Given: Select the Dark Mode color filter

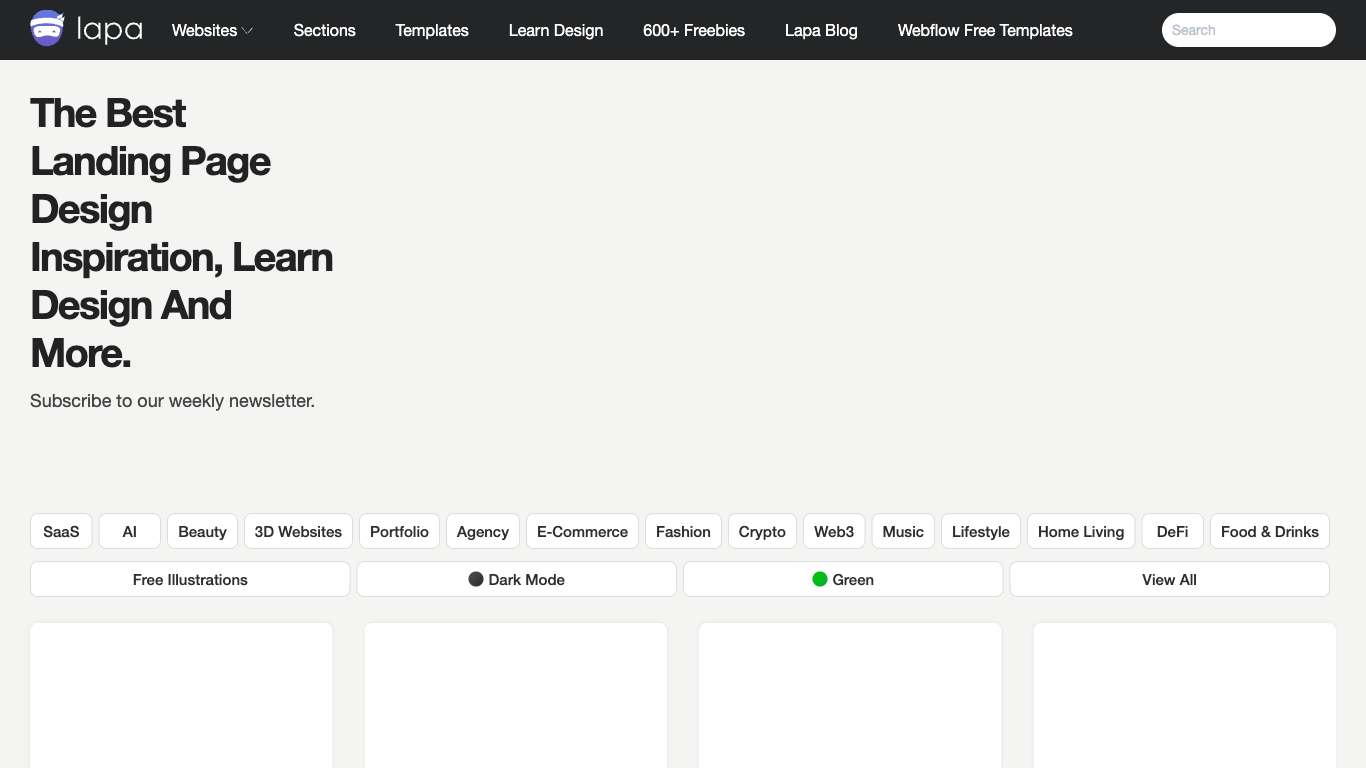Looking at the screenshot, I should coord(516,580).
